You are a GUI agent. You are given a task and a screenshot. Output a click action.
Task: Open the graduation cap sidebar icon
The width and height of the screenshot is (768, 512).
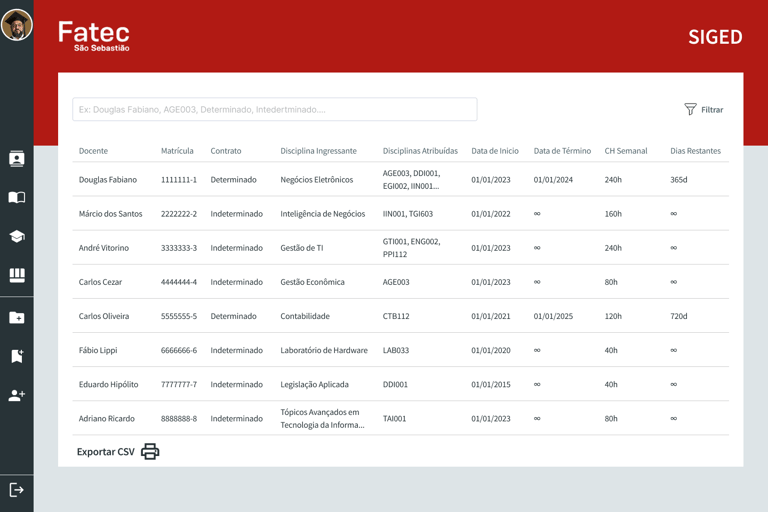click(x=17, y=236)
